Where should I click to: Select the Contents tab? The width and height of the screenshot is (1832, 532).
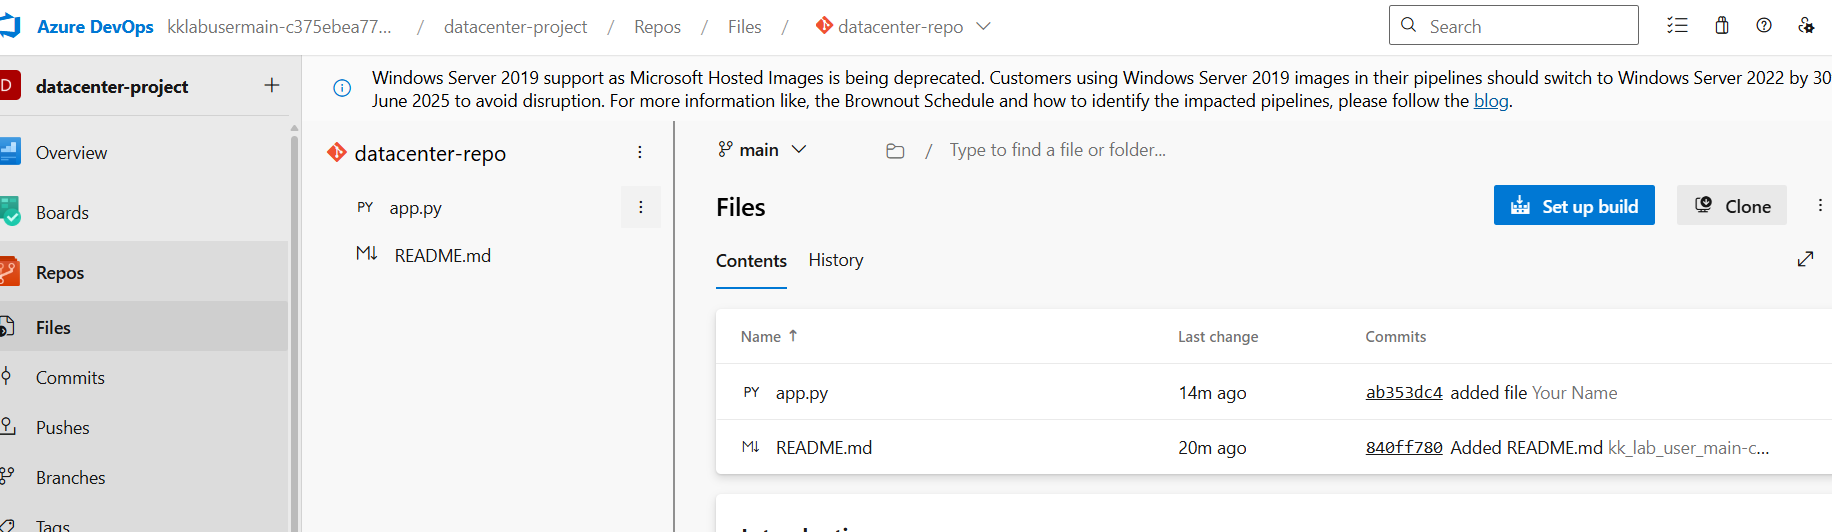click(751, 261)
